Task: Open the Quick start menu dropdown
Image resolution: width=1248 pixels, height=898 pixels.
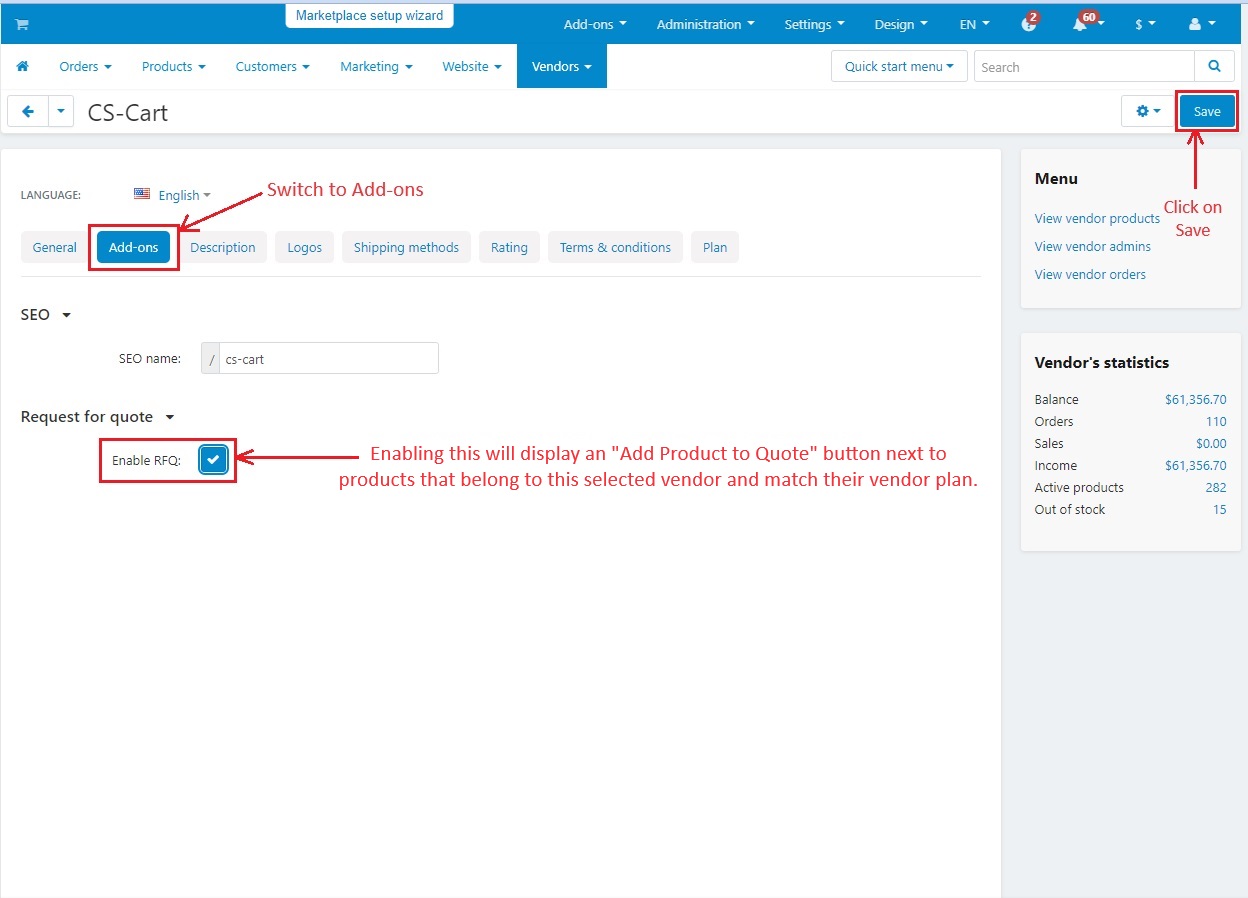Action: pyautogui.click(x=897, y=66)
